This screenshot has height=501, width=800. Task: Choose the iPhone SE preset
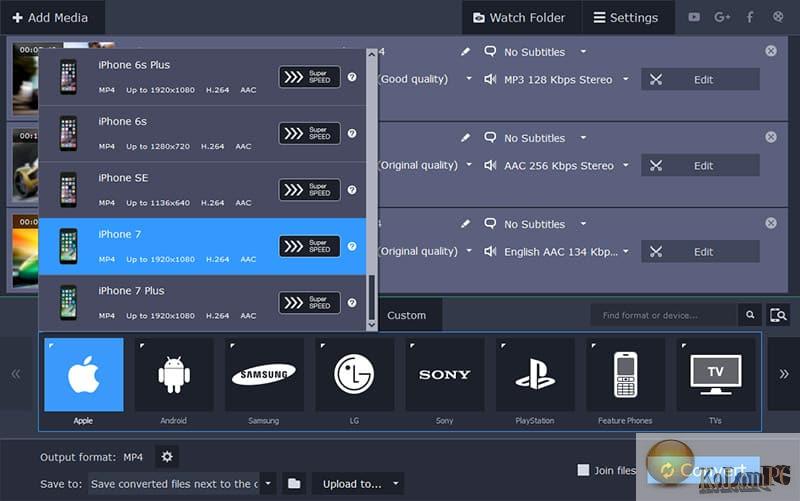point(202,190)
